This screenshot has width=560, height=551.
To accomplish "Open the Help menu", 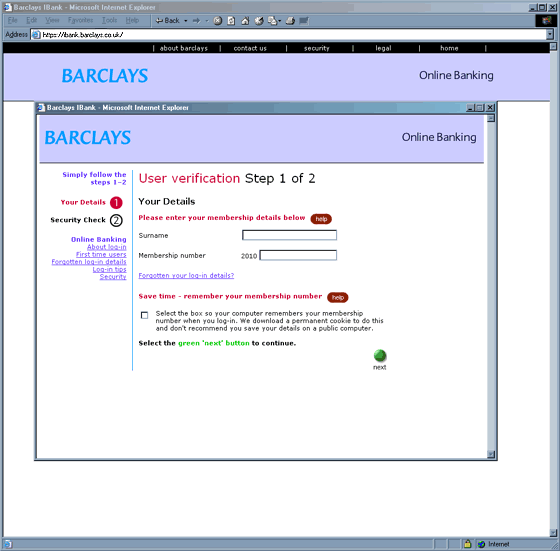I will [x=132, y=20].
